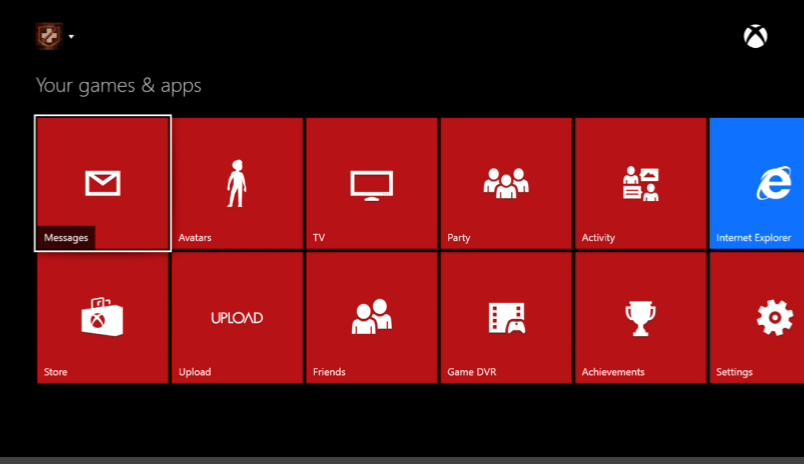Select the "Achievements" label text

(613, 372)
